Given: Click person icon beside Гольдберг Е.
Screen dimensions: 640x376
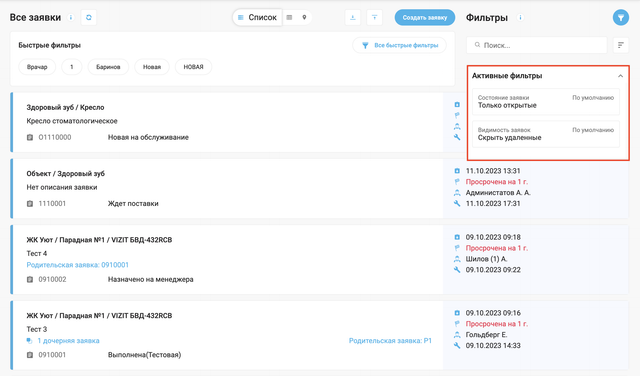Looking at the screenshot, I should tap(457, 335).
